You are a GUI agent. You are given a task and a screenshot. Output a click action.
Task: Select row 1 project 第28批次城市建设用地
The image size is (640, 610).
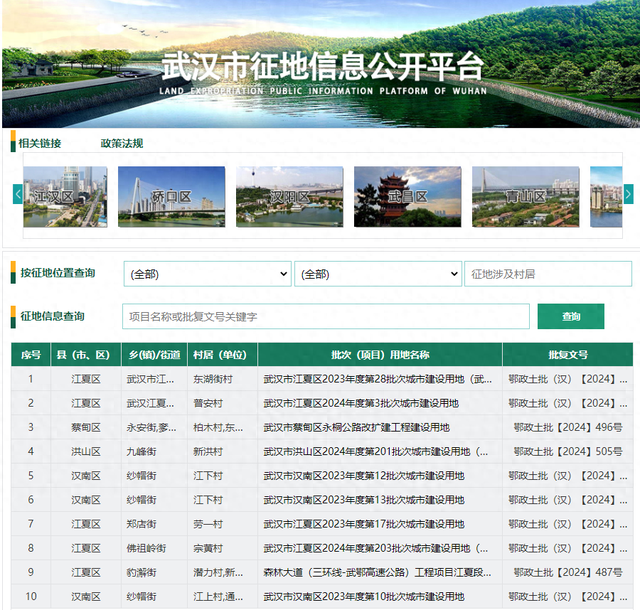click(x=377, y=379)
